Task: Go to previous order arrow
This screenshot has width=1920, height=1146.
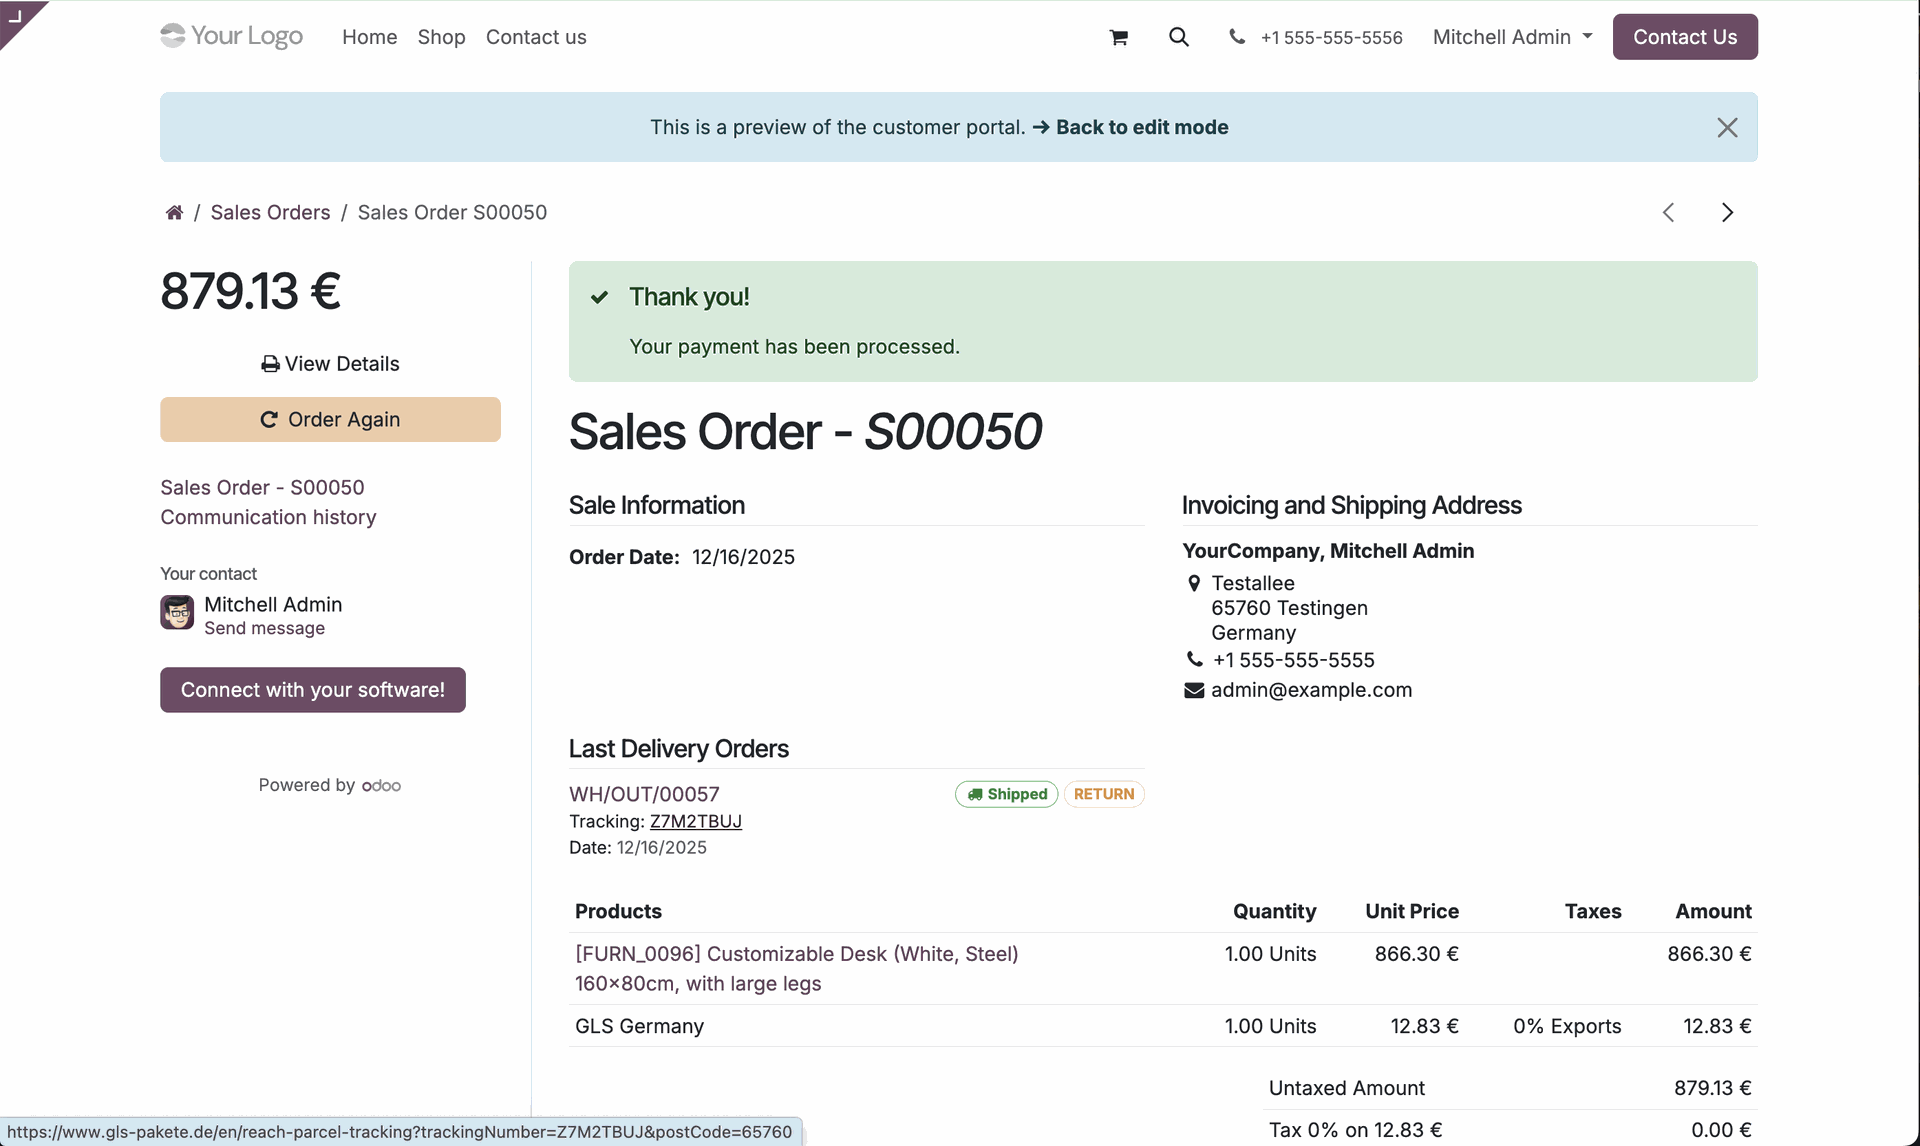Action: pyautogui.click(x=1668, y=212)
